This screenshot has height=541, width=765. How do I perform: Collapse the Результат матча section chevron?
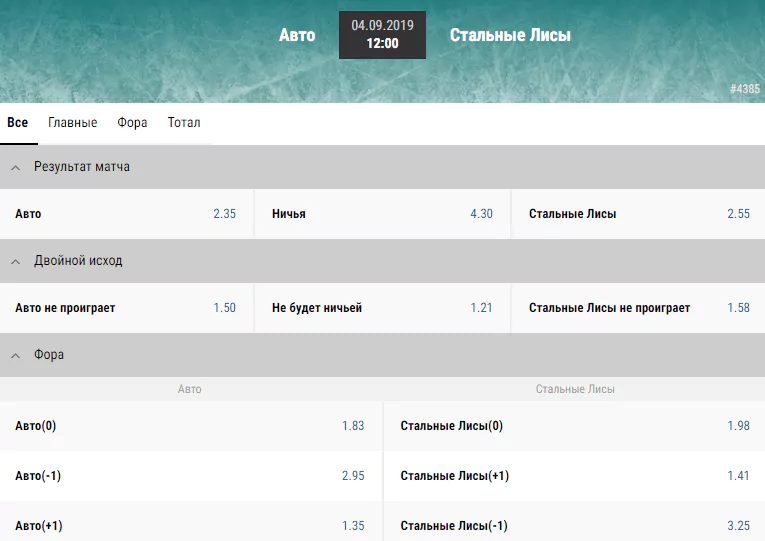click(16, 167)
